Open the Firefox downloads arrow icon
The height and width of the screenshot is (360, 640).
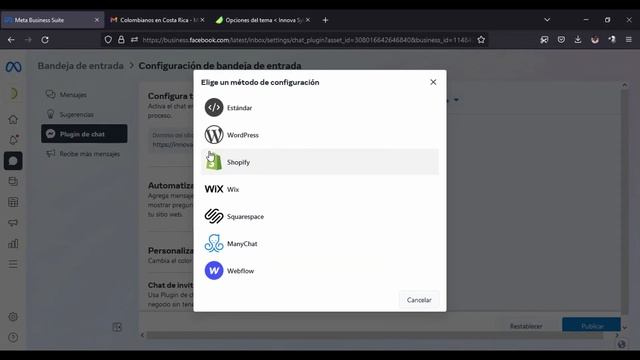click(578, 40)
